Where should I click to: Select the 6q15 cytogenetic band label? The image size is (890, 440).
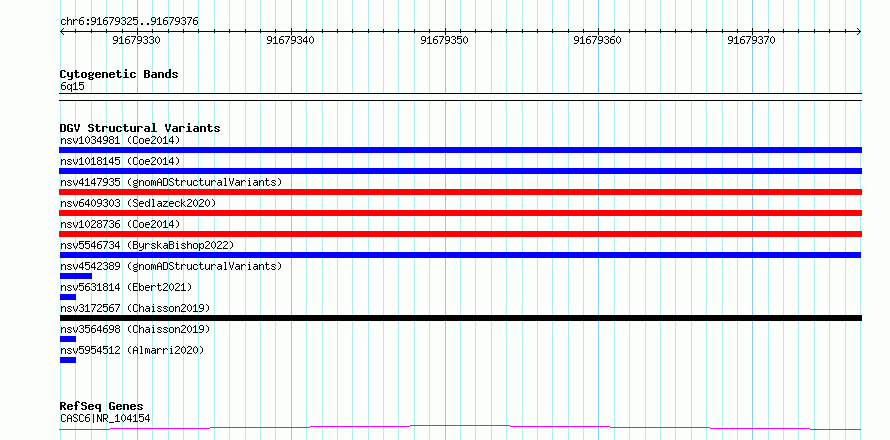72,87
